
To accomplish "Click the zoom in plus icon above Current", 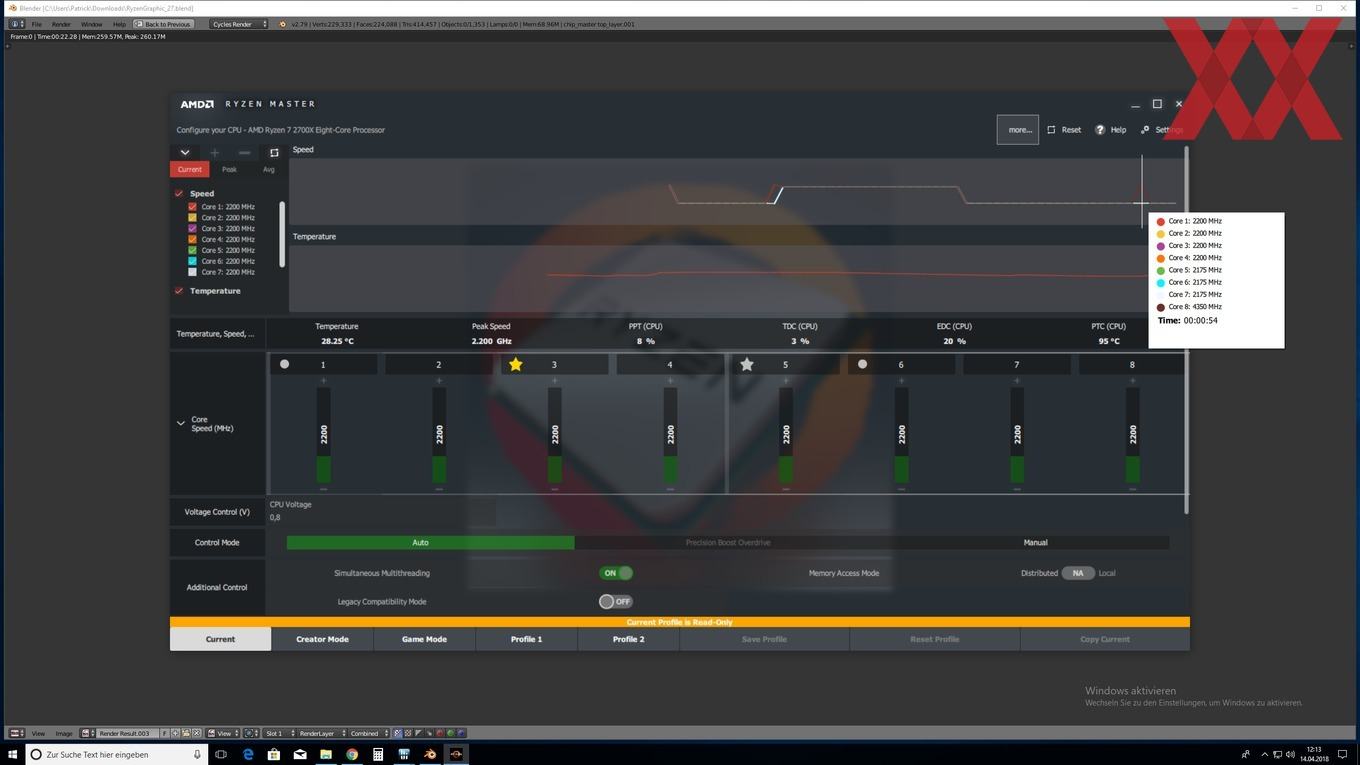I will [214, 153].
